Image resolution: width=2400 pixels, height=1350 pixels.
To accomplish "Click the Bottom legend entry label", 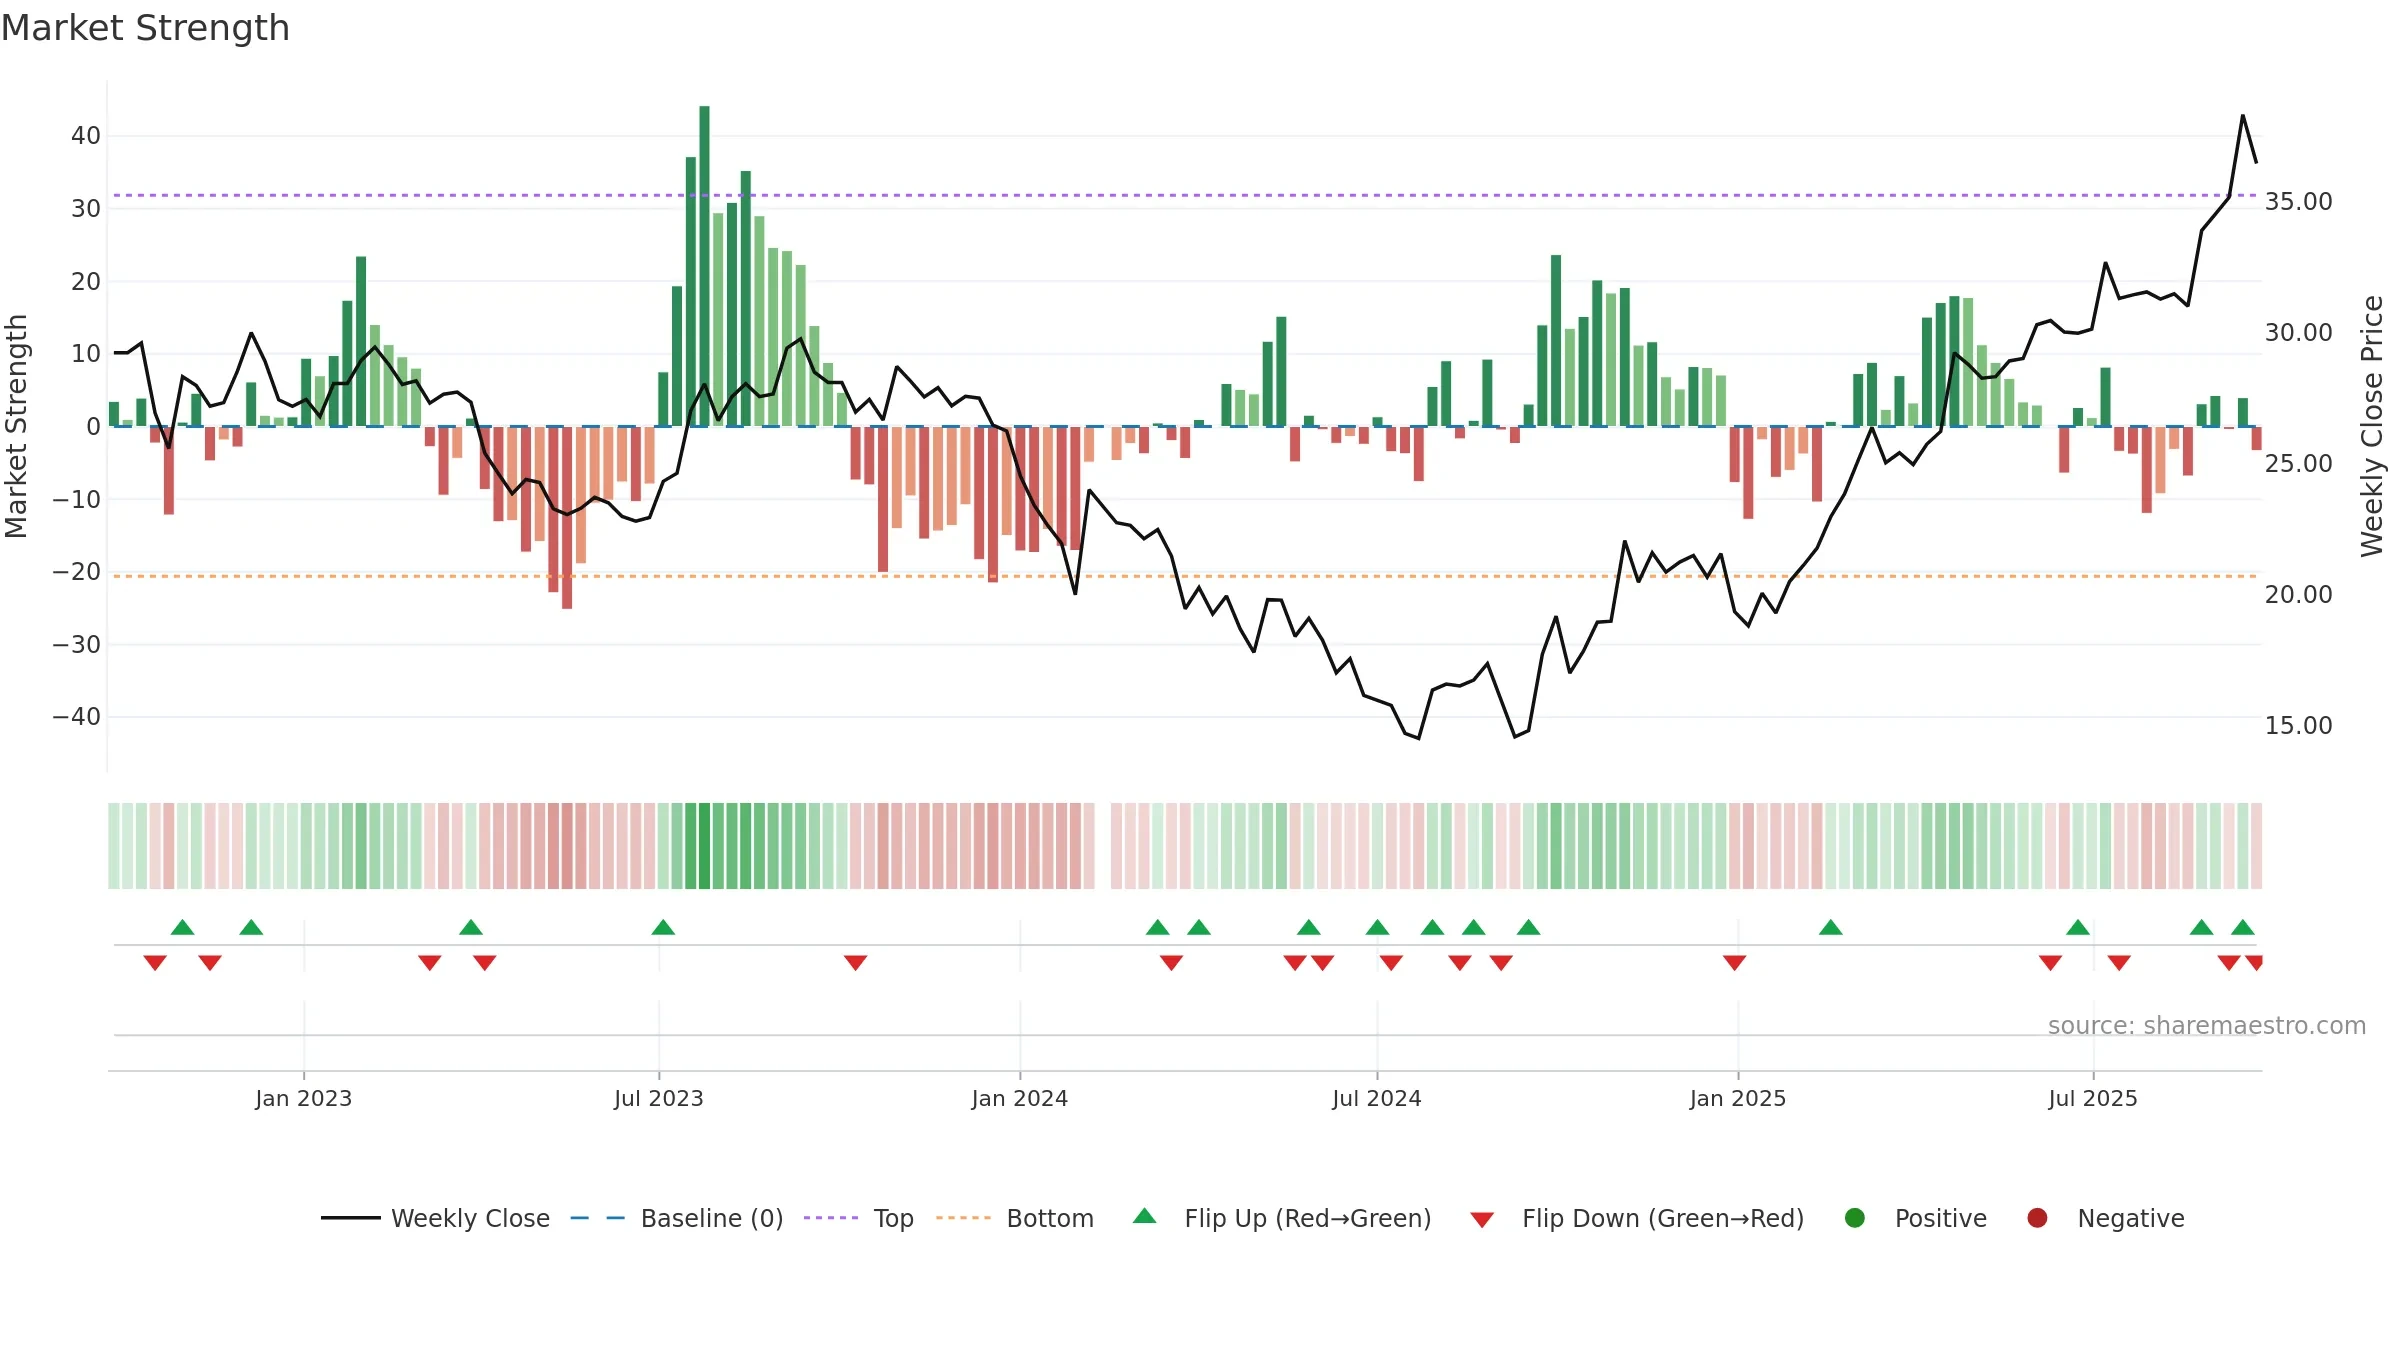I will [1050, 1218].
